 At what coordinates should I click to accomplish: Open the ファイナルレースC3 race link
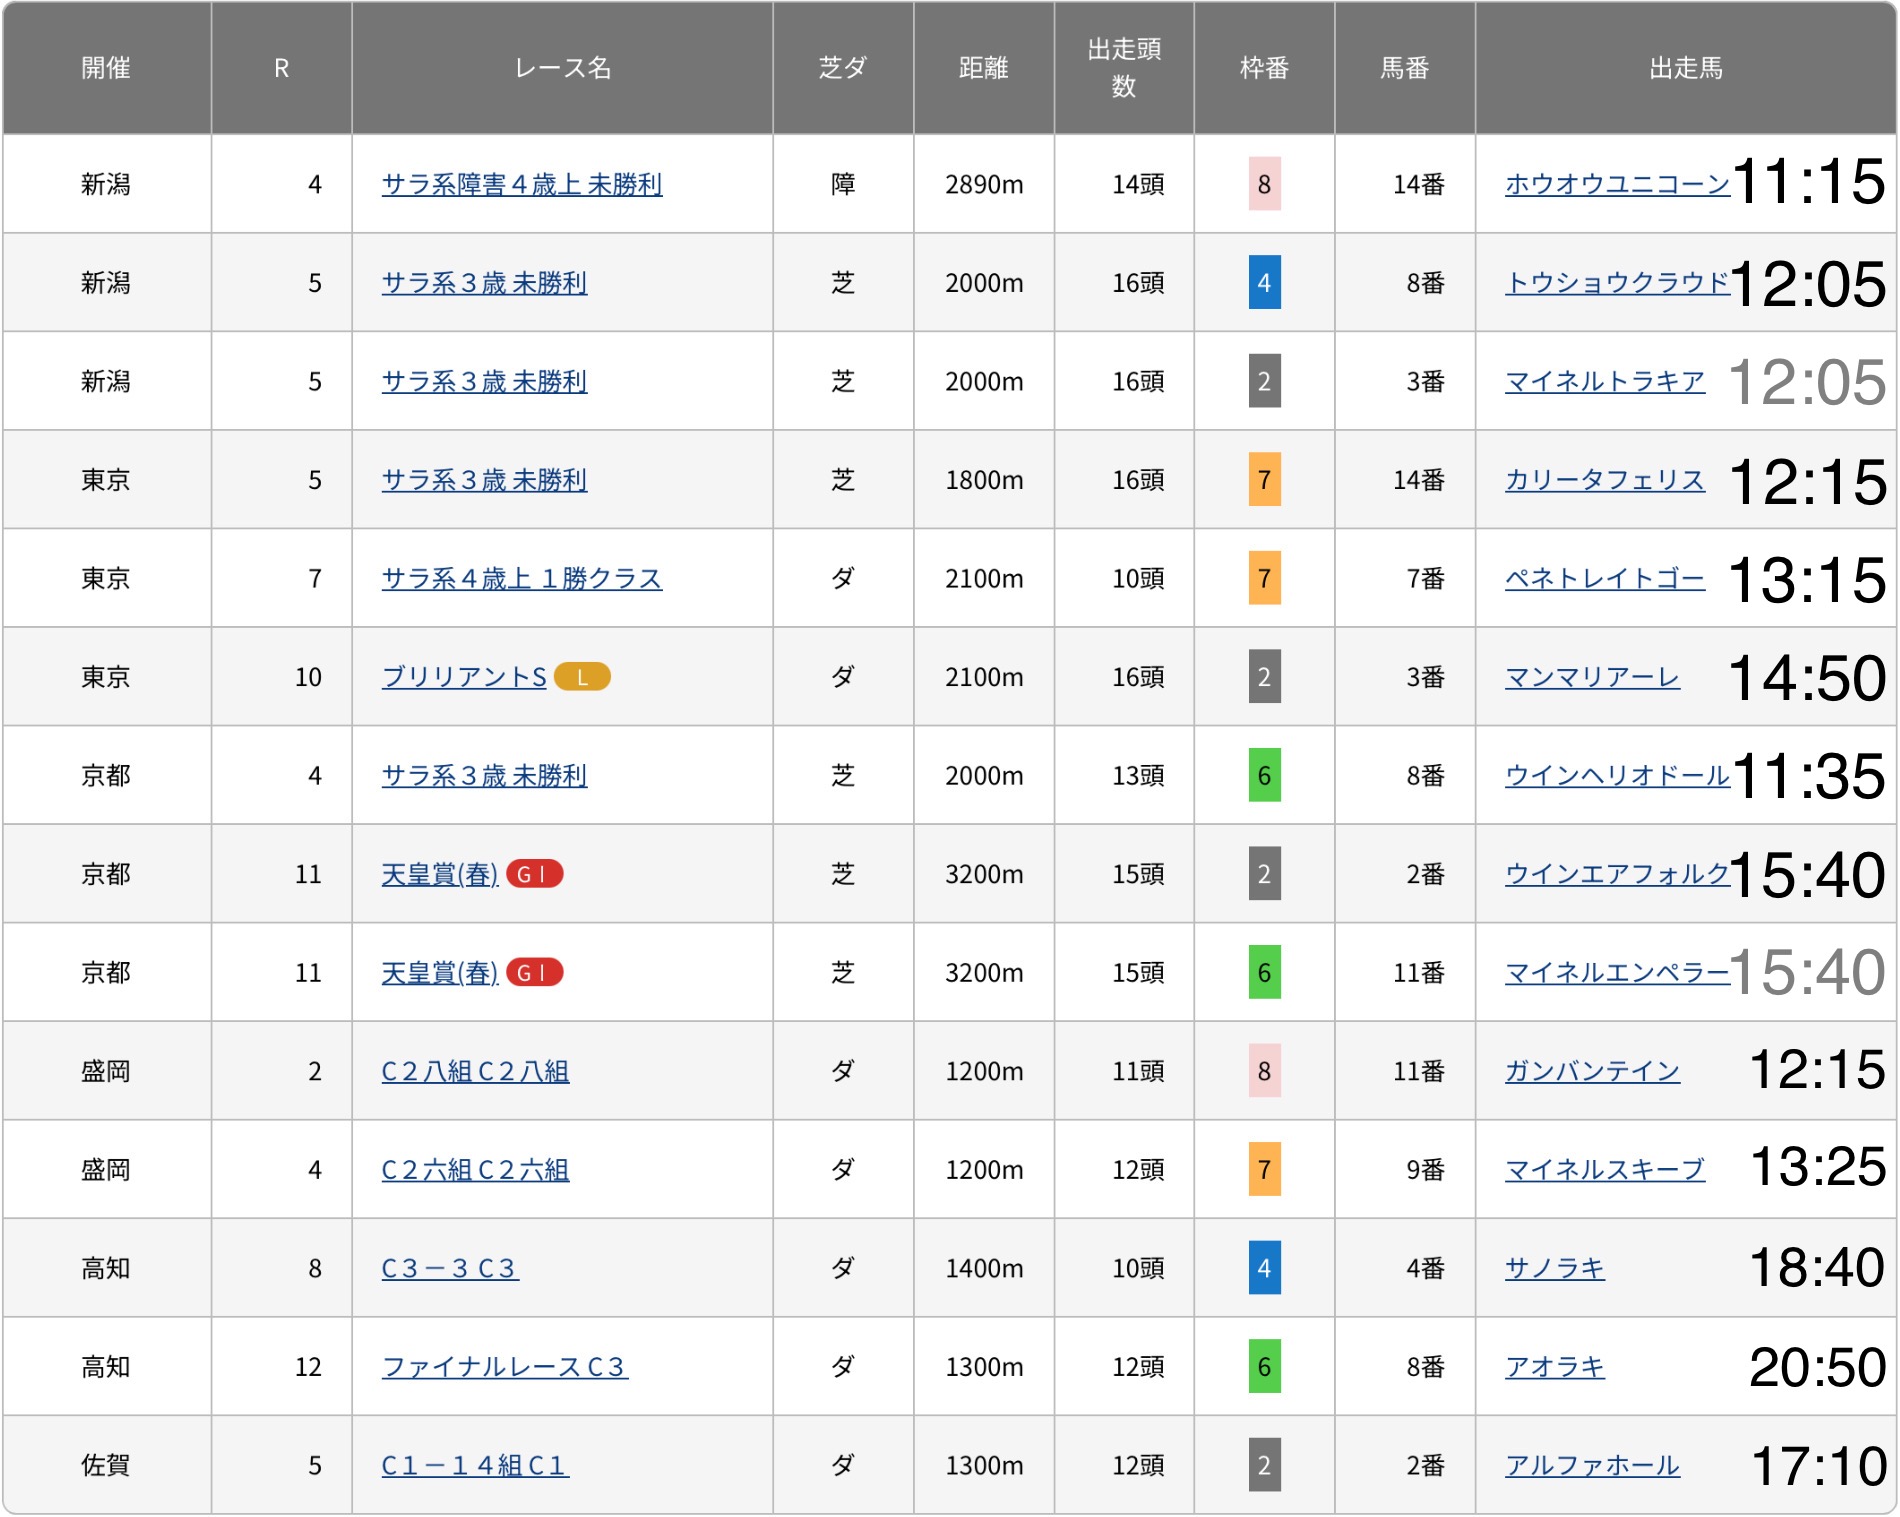point(504,1366)
